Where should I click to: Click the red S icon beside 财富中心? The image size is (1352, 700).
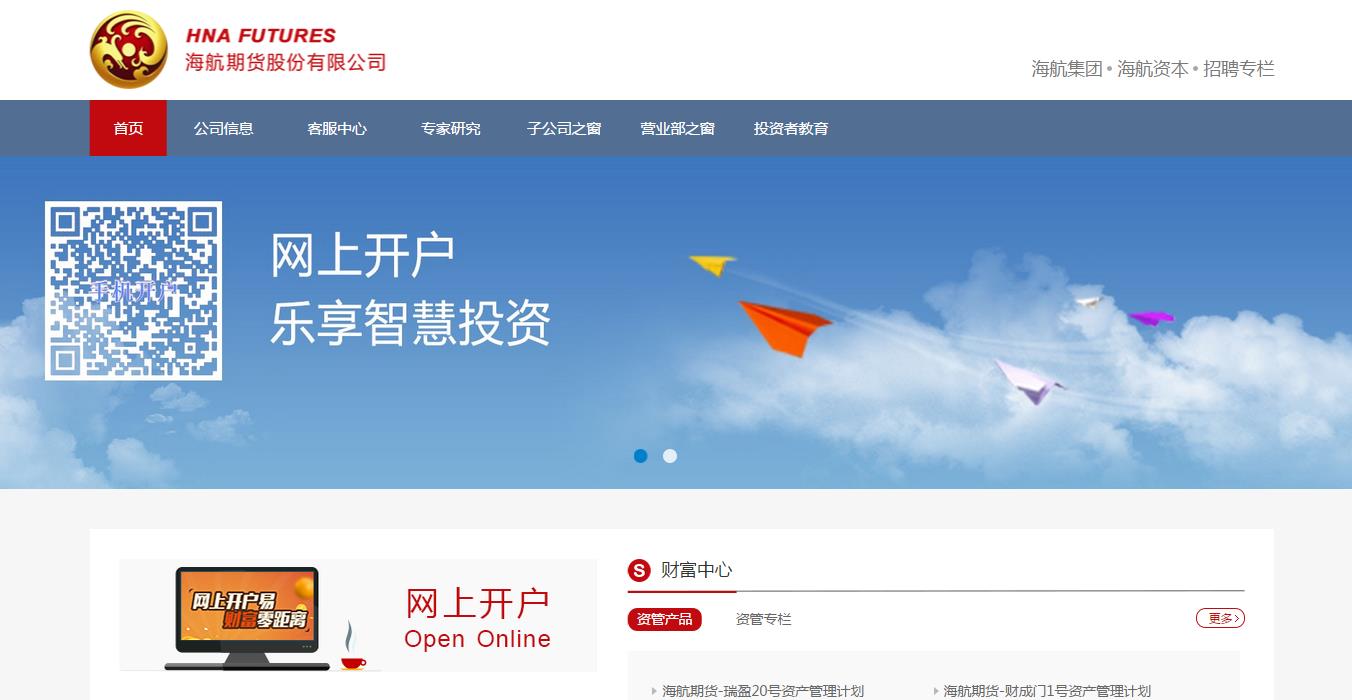click(639, 570)
